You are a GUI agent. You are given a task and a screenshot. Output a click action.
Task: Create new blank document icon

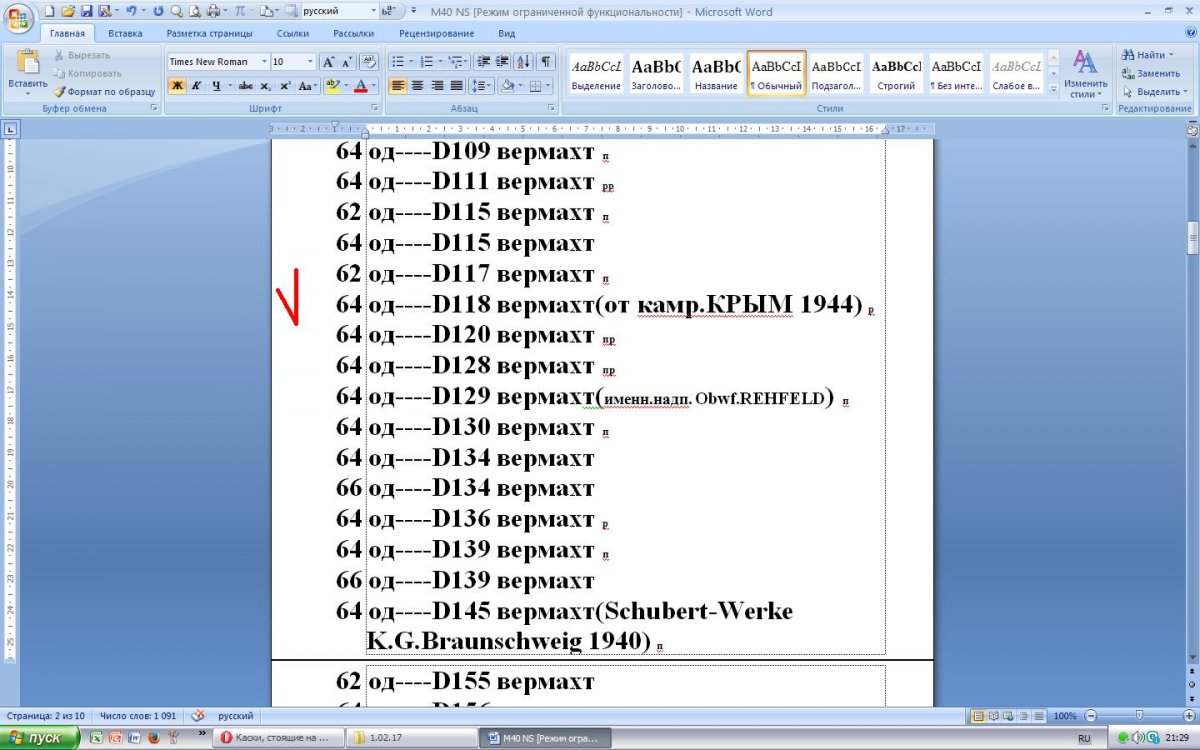[x=49, y=11]
